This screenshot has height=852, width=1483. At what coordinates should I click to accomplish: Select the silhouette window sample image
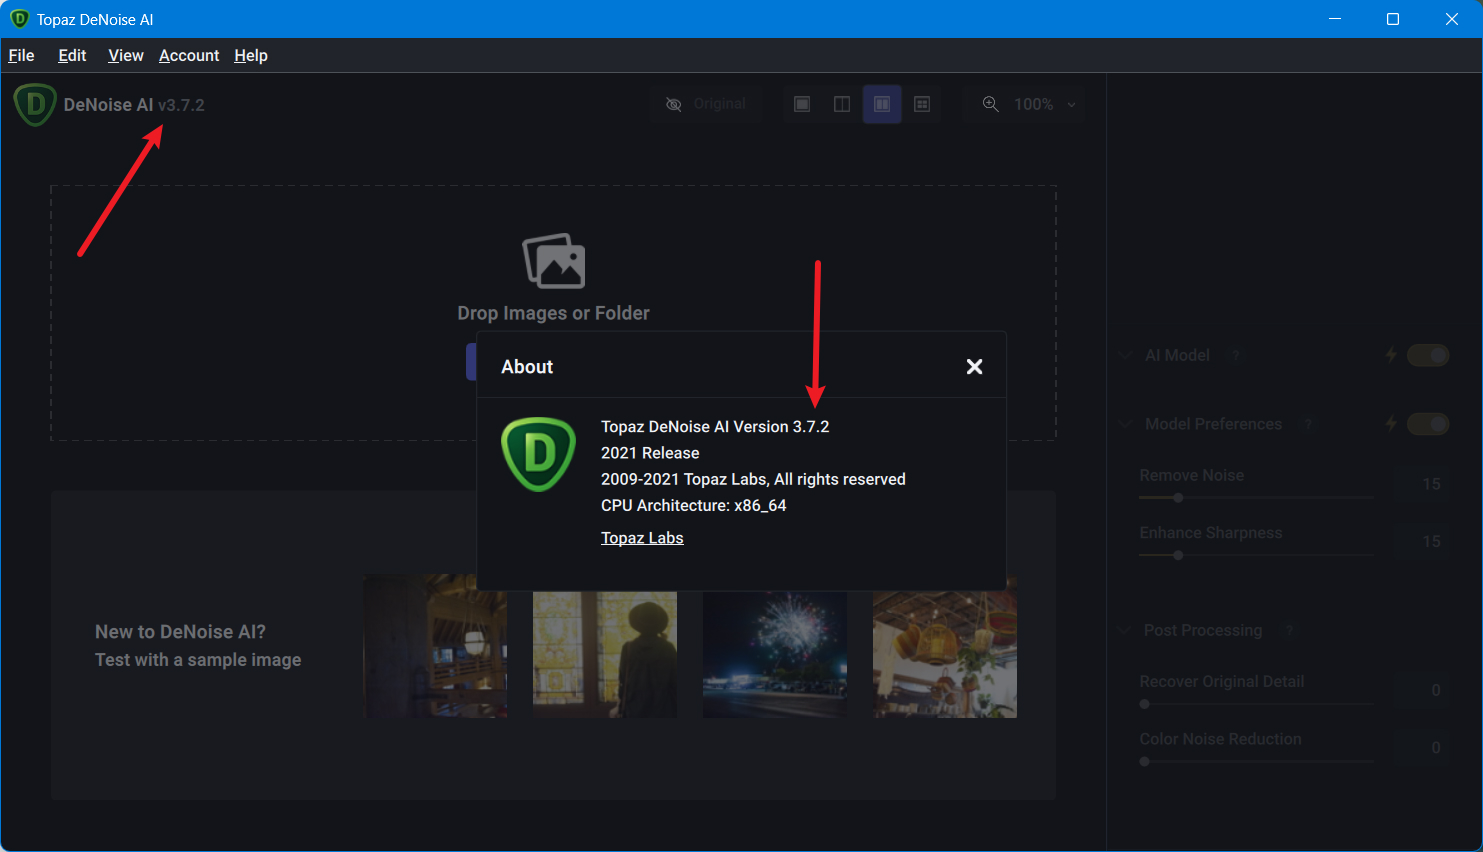[x=605, y=654]
